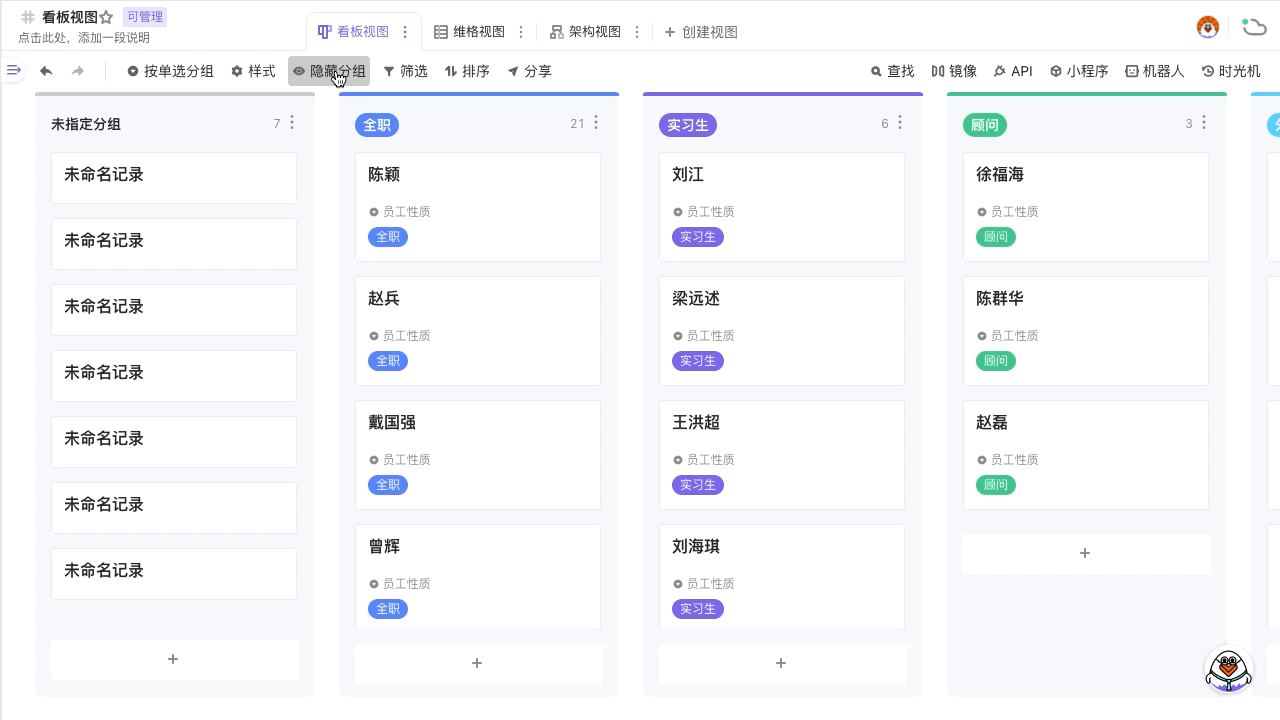Open the 实习生 group more menu
The height and width of the screenshot is (720, 1280).
click(x=900, y=122)
